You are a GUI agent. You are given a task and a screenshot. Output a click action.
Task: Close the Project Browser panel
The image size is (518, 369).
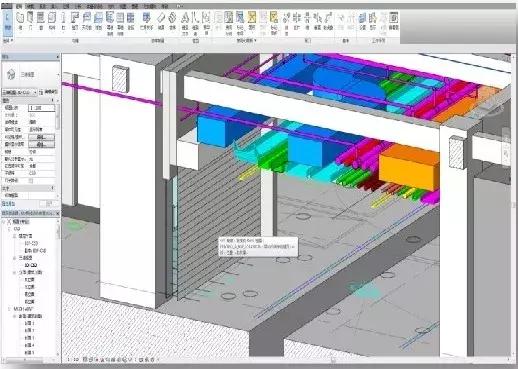coord(57,213)
